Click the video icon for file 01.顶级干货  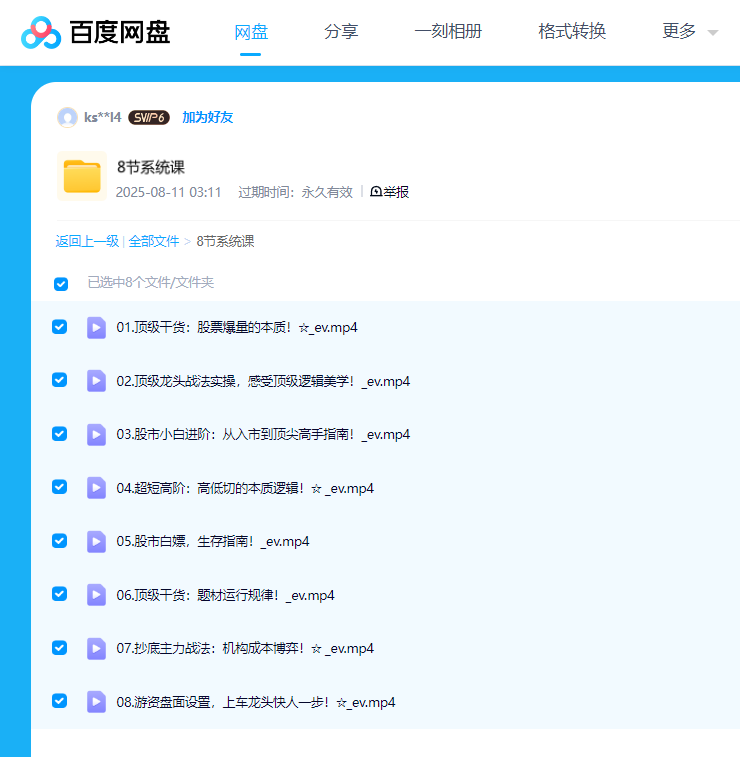(96, 327)
